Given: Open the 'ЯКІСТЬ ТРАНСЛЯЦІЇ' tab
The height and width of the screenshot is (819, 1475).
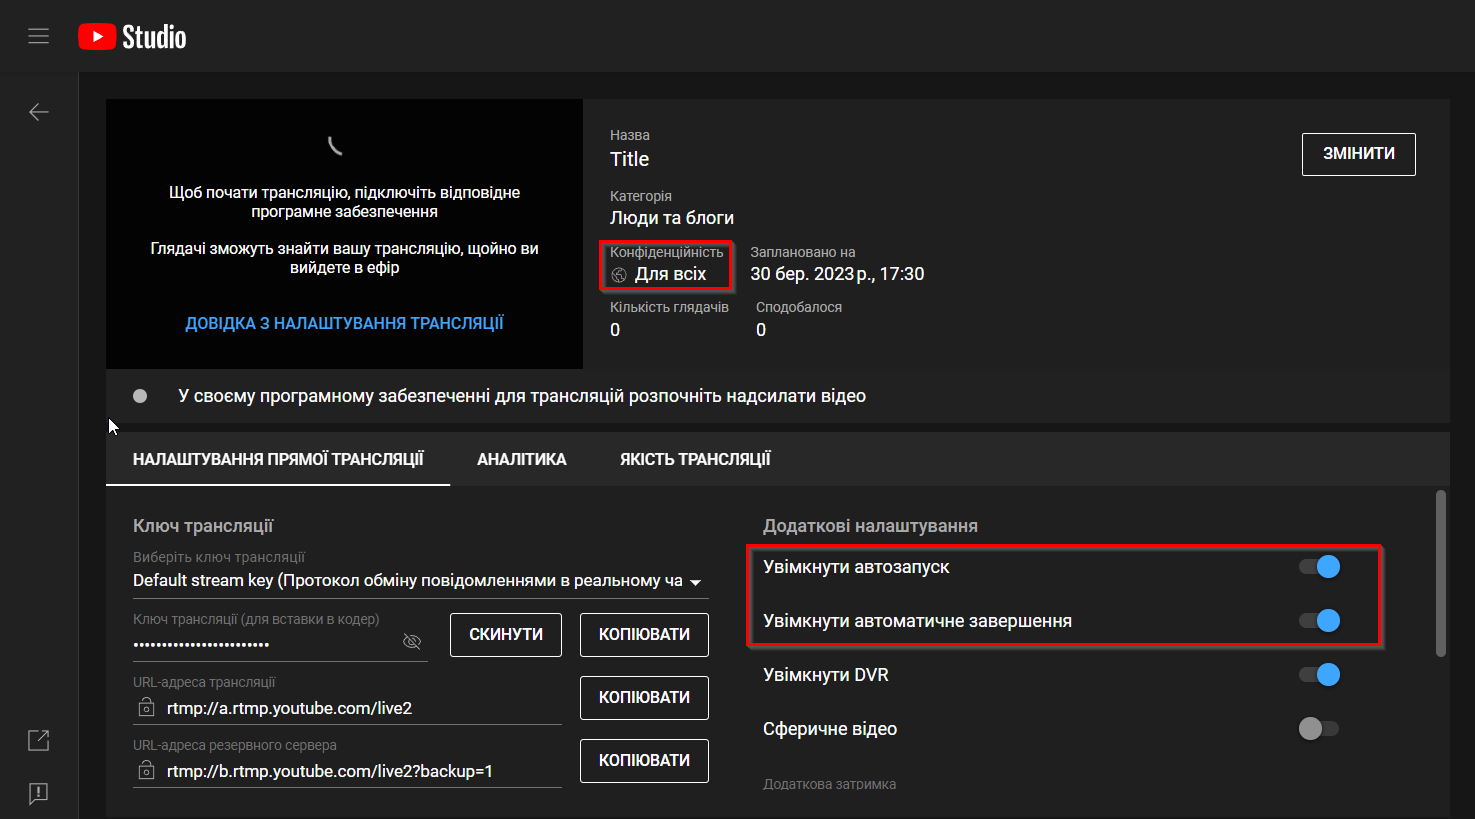Looking at the screenshot, I should [695, 459].
